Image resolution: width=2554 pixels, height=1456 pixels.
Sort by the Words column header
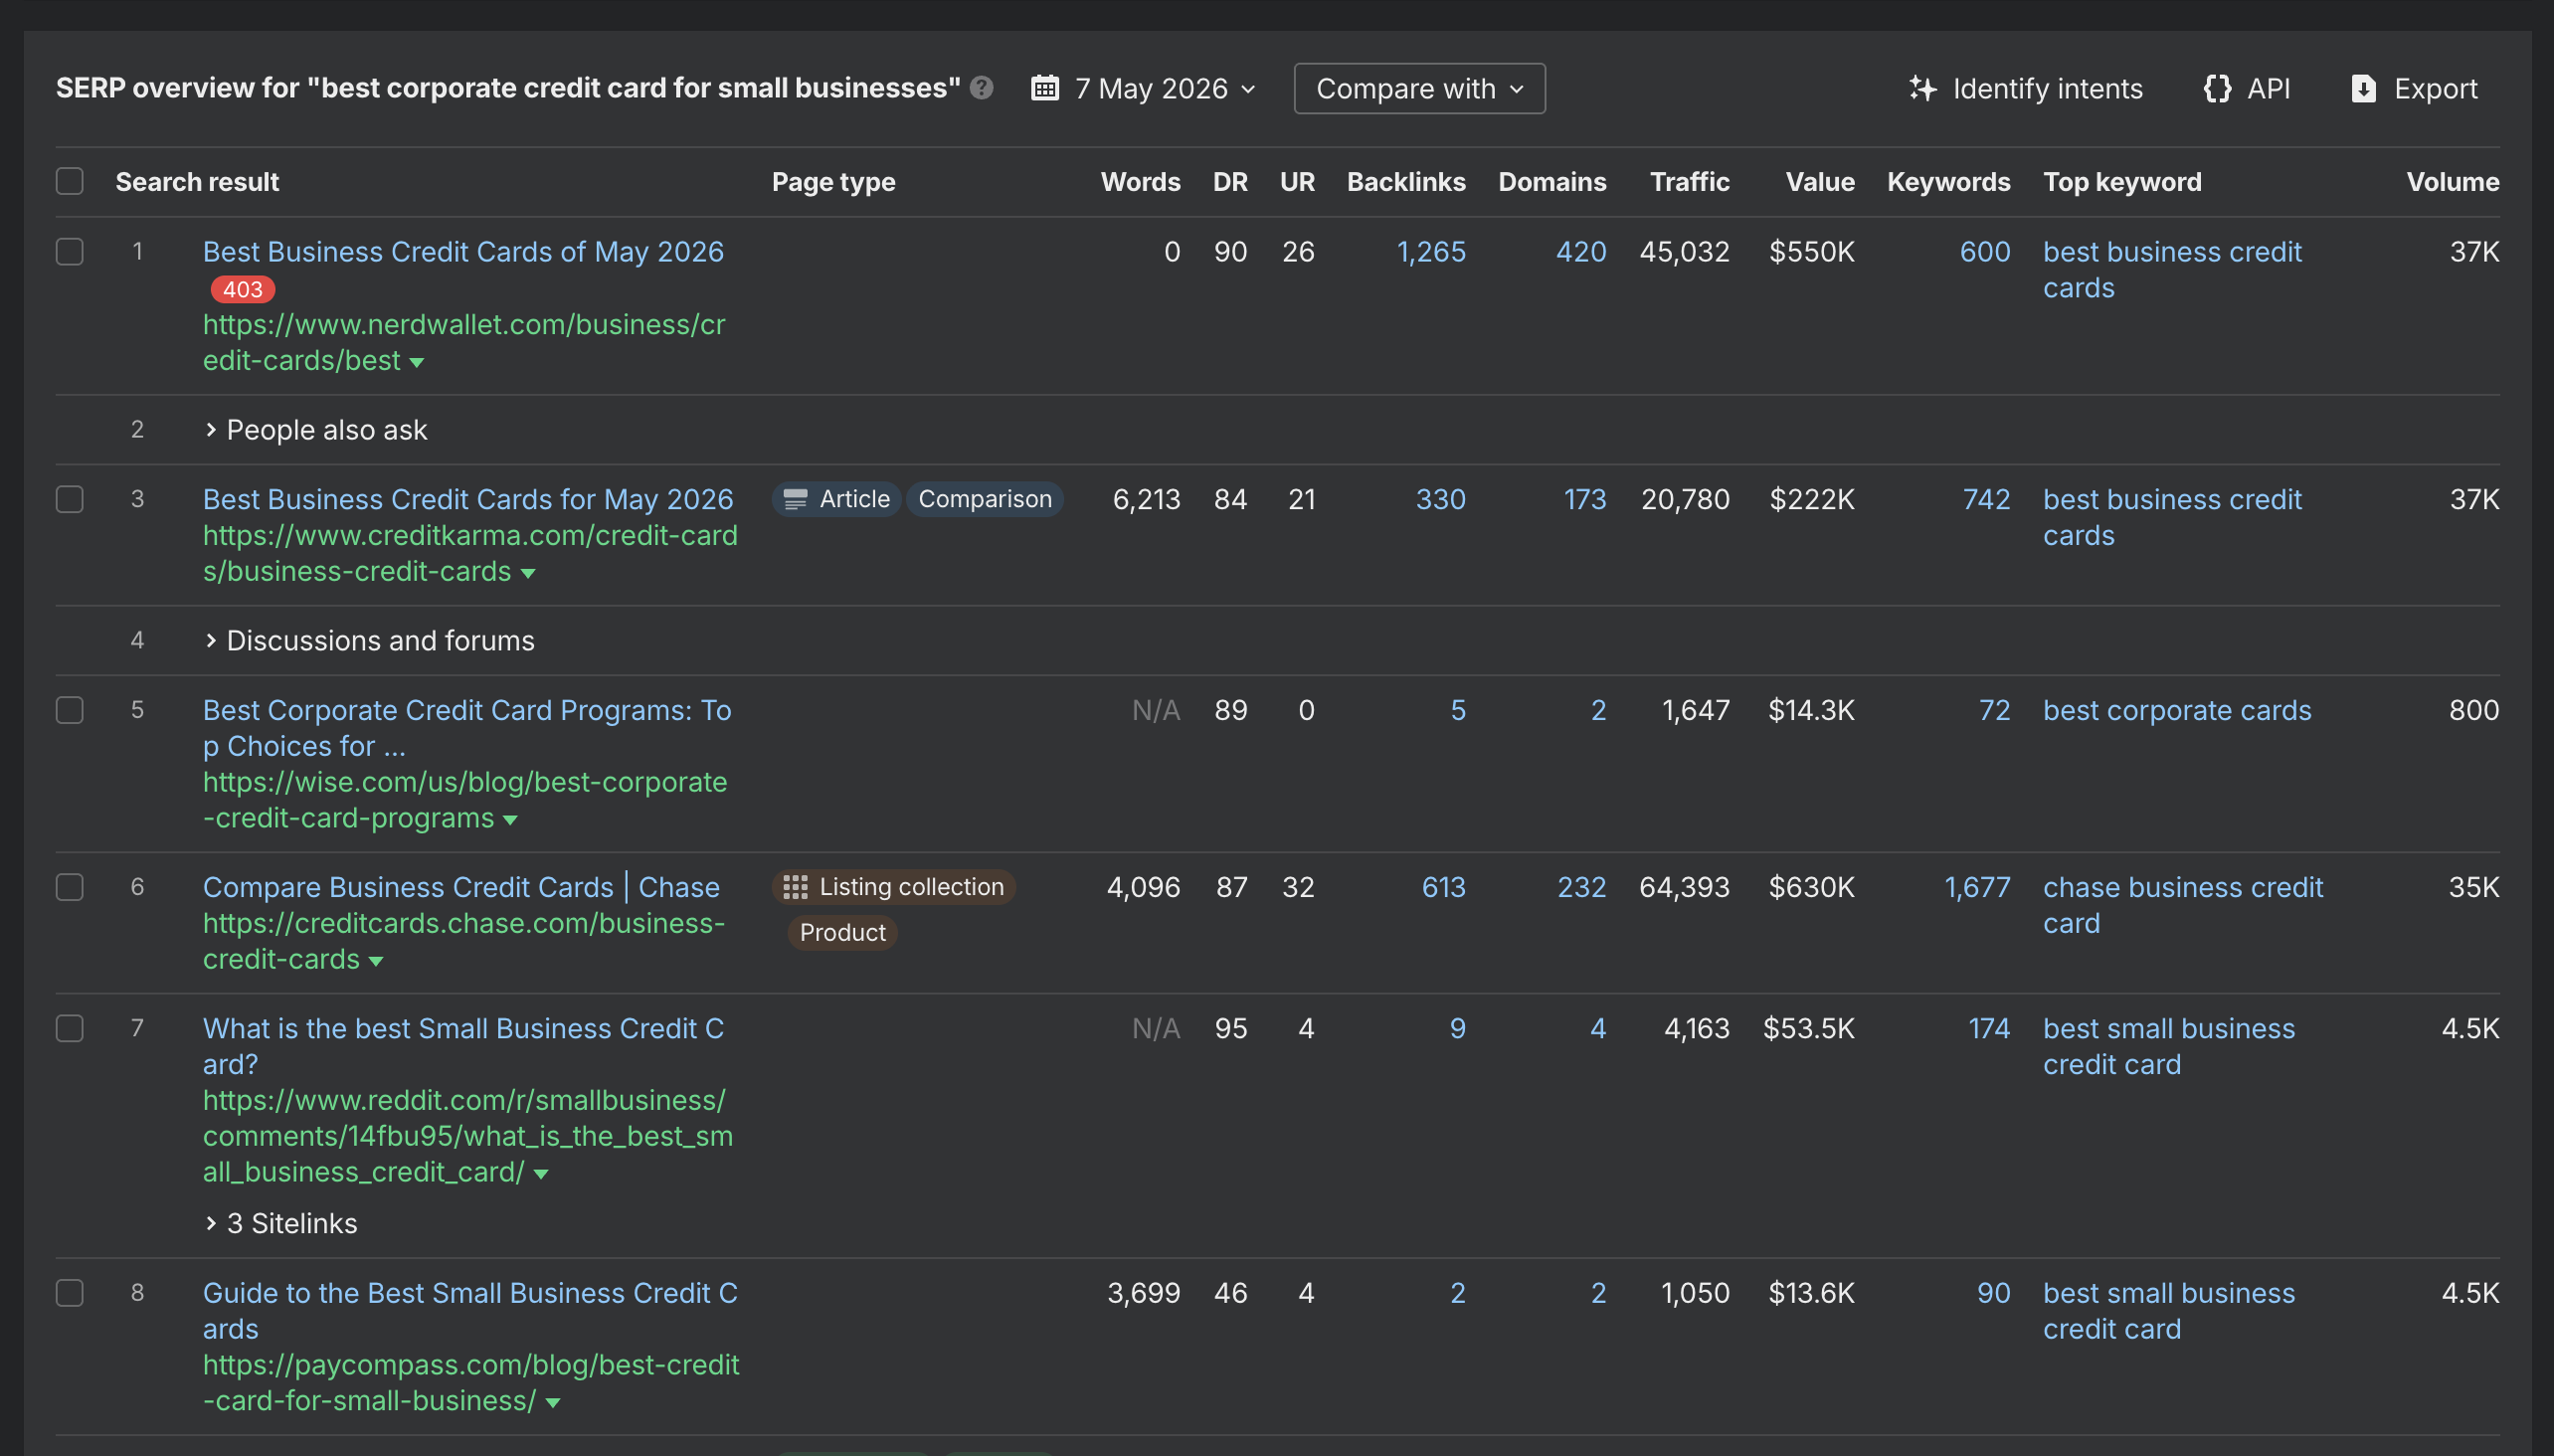pos(1140,181)
